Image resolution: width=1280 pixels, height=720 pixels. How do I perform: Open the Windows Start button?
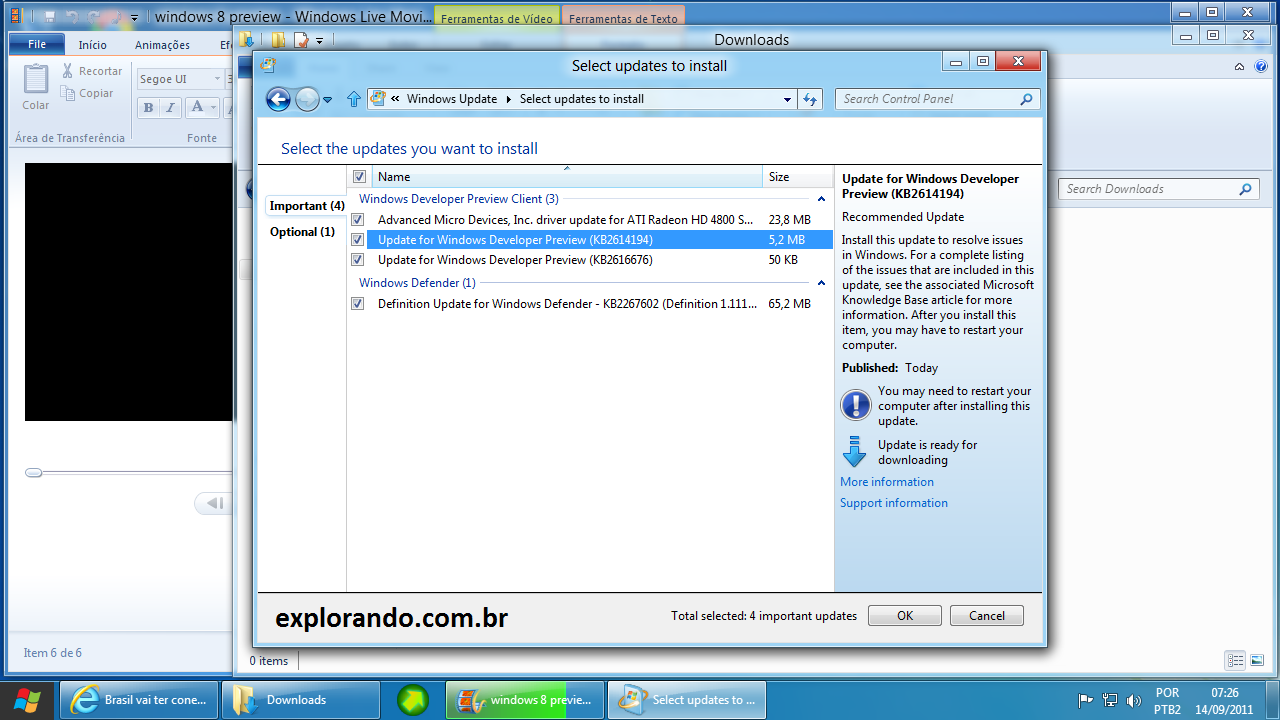[27, 700]
